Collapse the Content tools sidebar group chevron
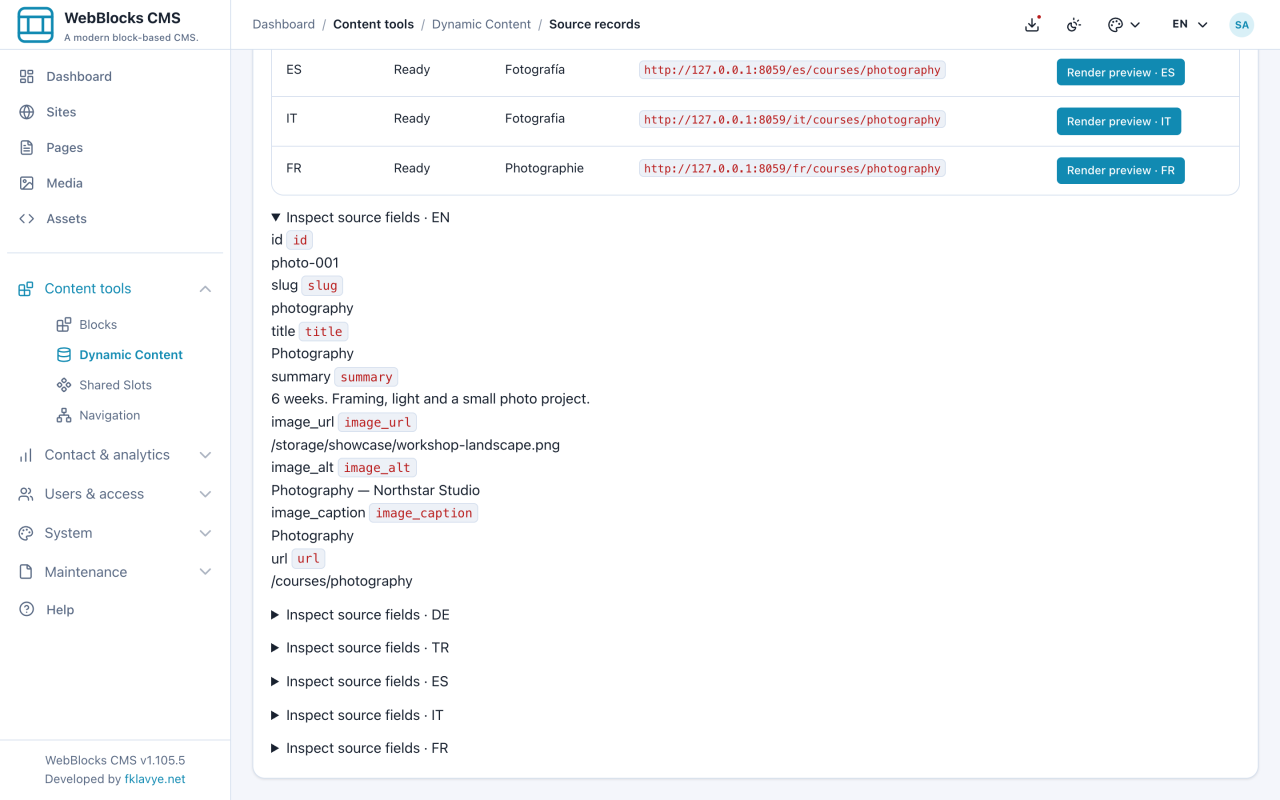Viewport: 1280px width, 800px height. [205, 289]
